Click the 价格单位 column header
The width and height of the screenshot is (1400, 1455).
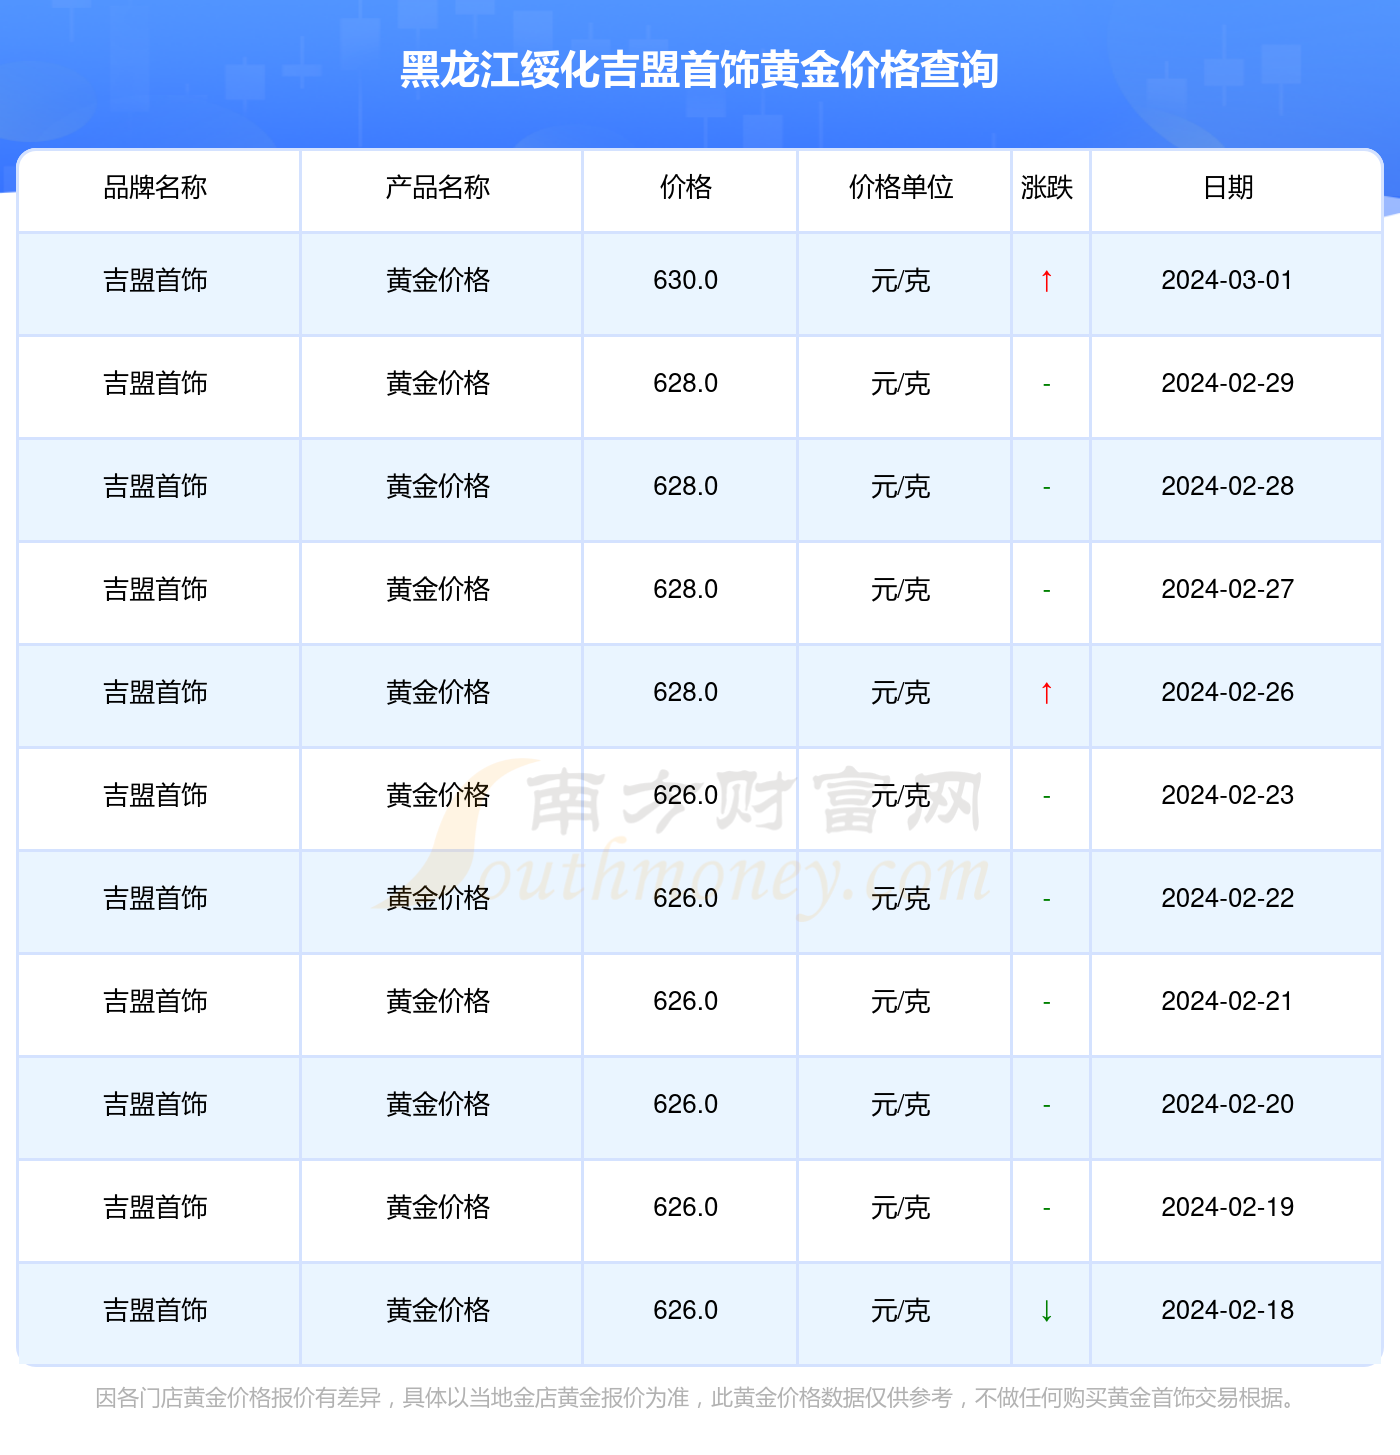pyautogui.click(x=901, y=187)
